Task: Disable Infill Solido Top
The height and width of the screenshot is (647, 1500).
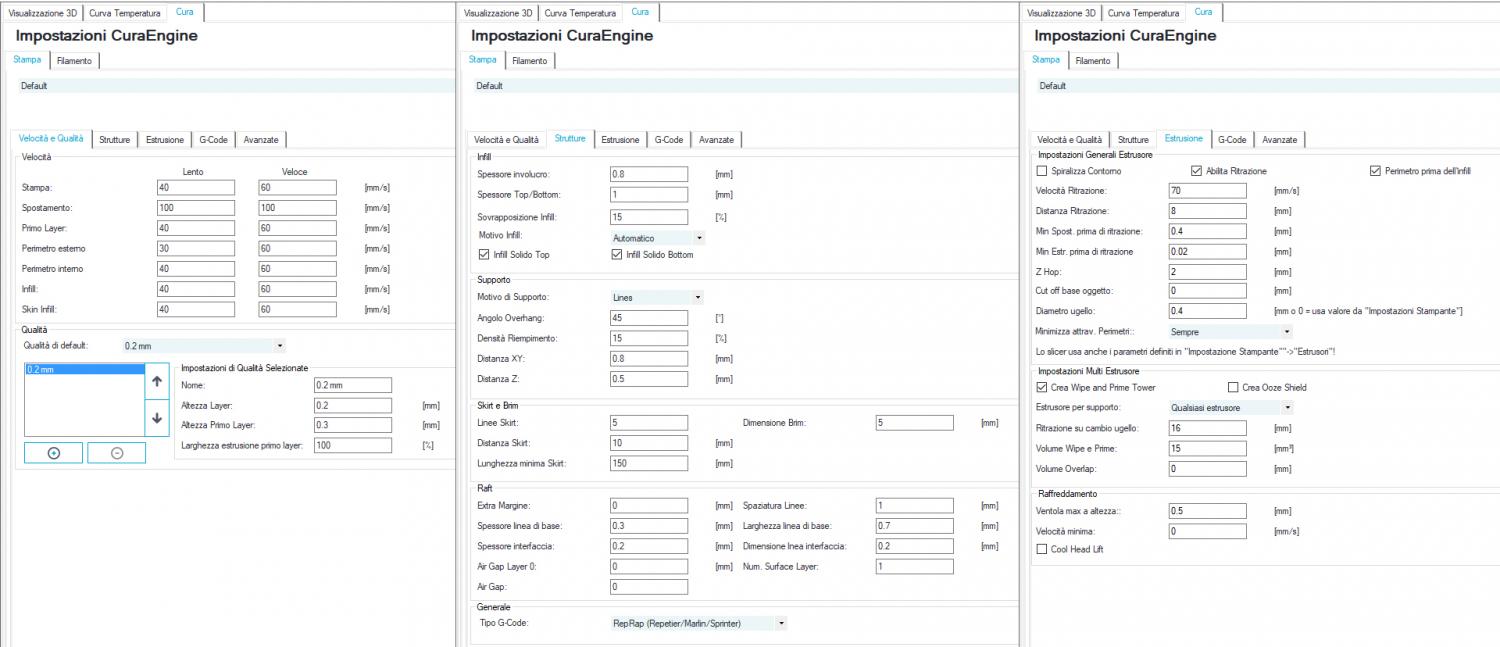Action: [485, 255]
